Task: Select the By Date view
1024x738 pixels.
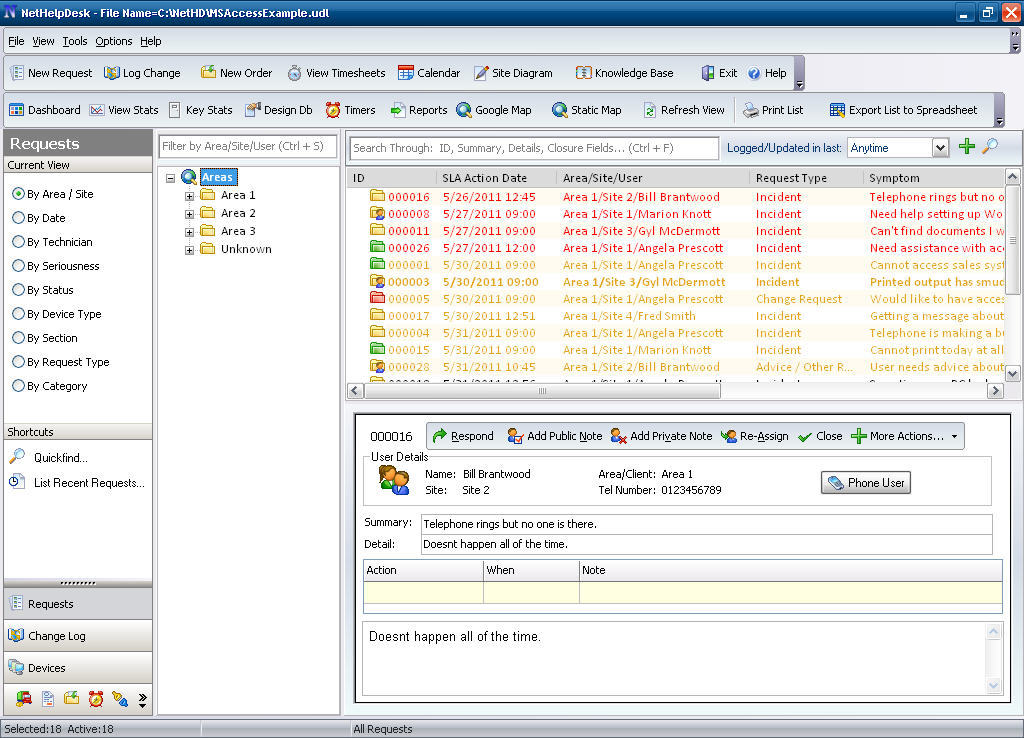Action: point(39,218)
